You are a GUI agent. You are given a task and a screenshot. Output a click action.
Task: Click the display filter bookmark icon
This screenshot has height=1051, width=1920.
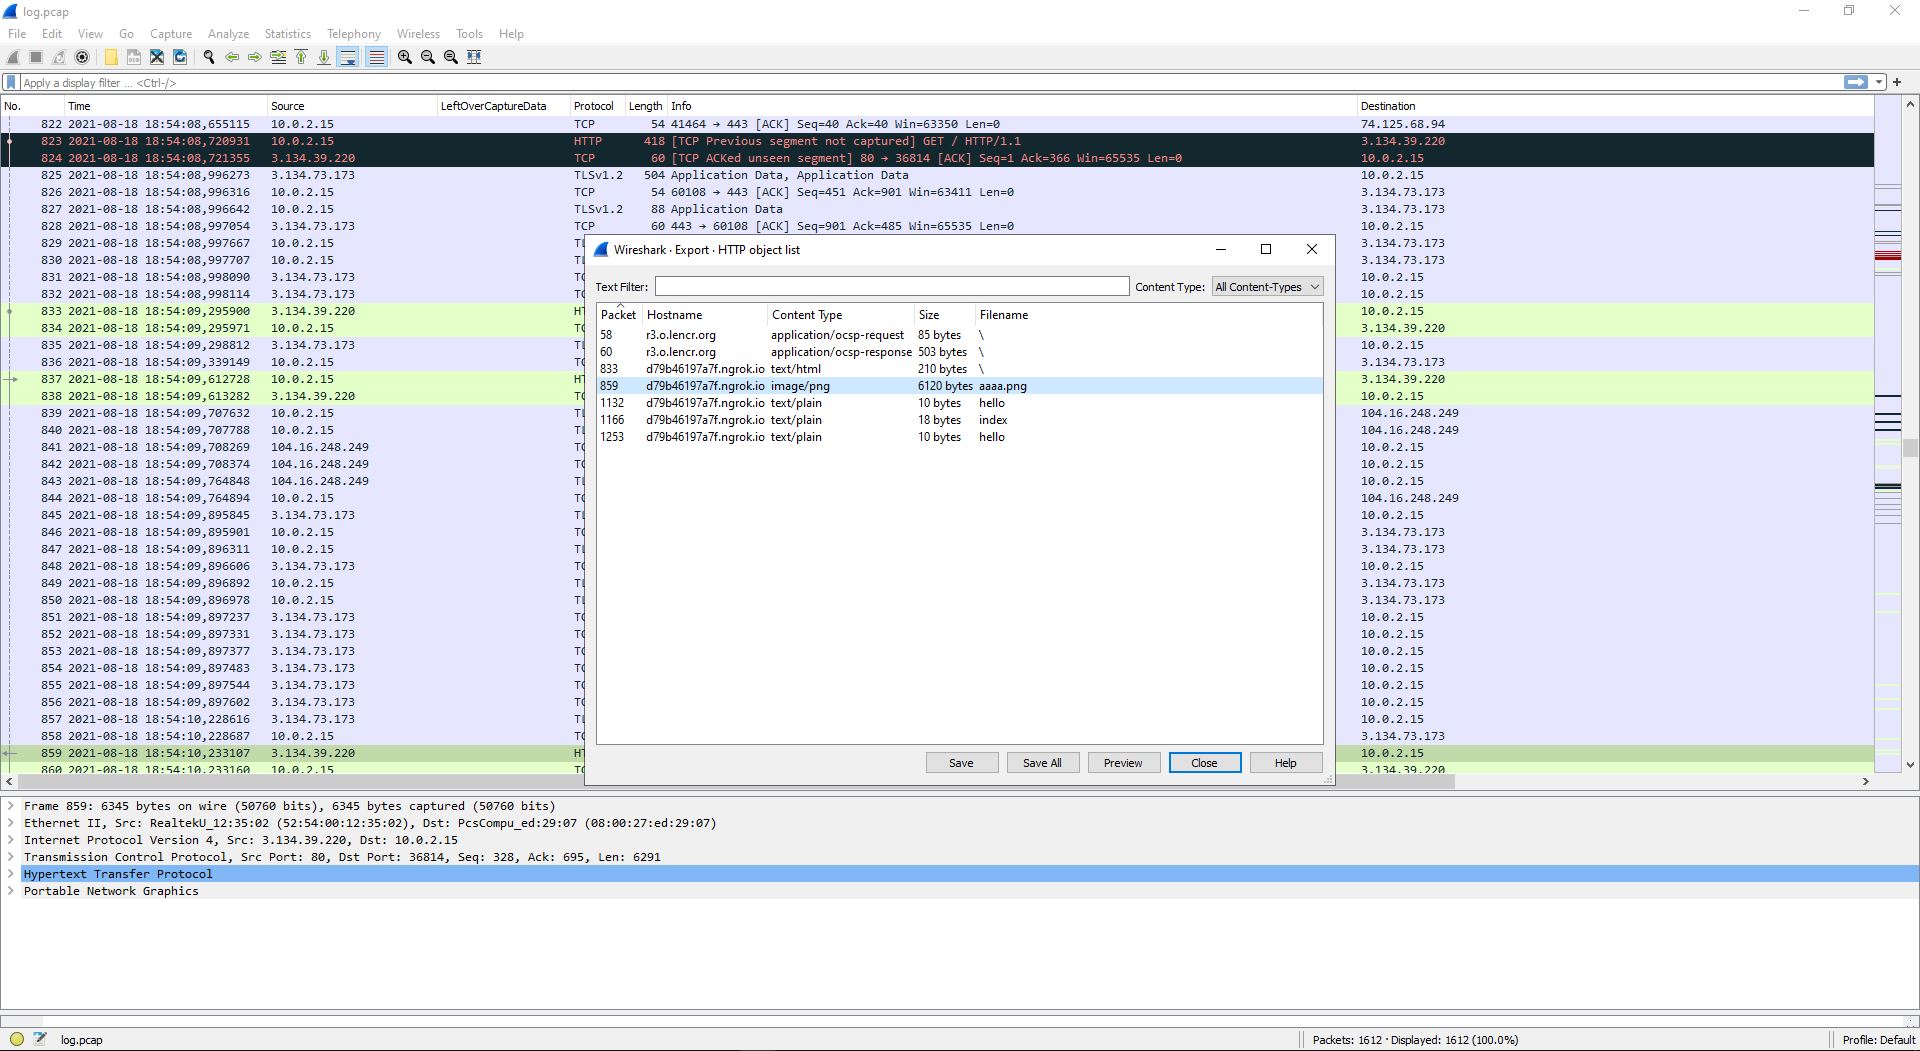point(11,82)
